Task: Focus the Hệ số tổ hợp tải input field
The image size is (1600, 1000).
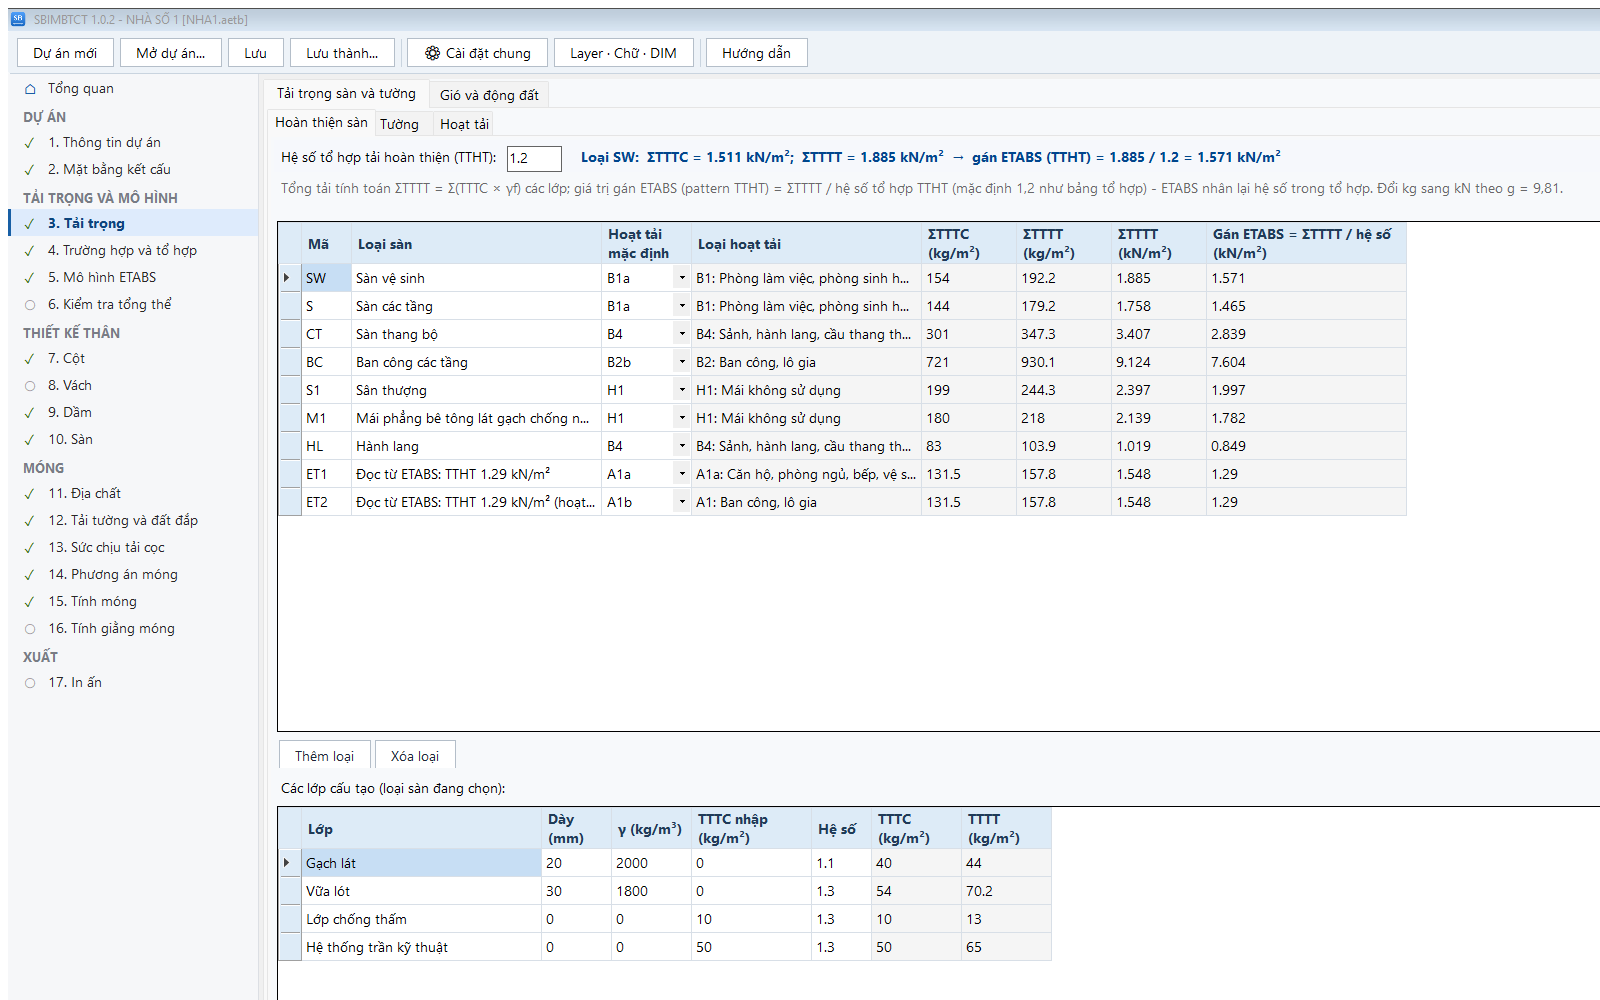Action: pos(534,158)
